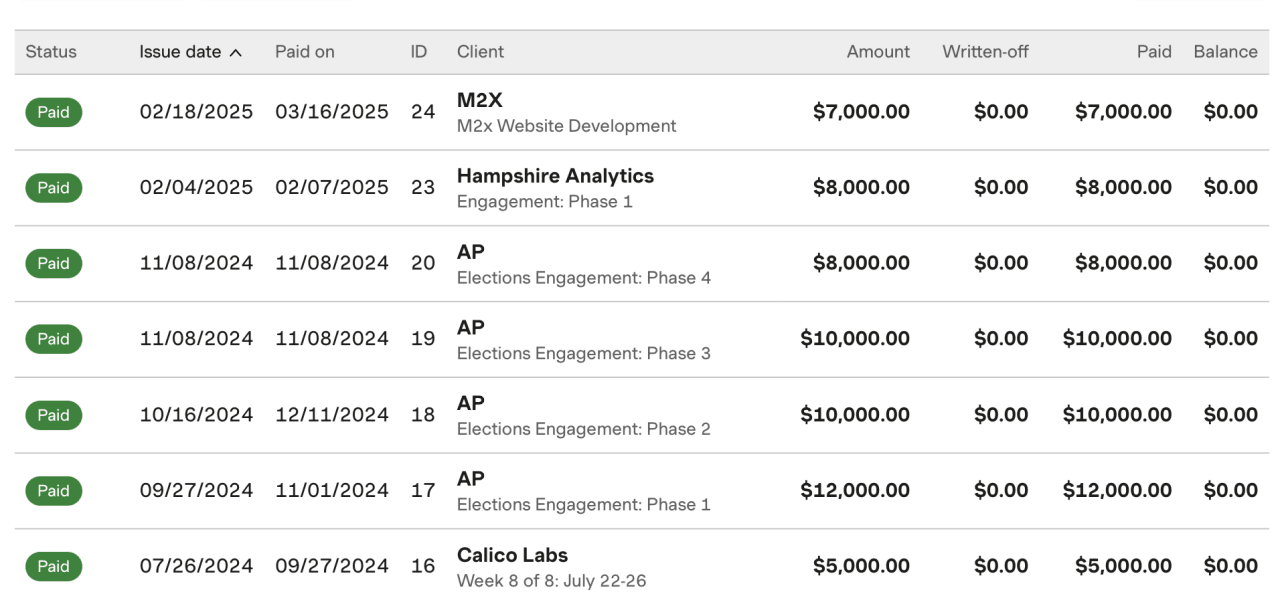1280x598 pixels.
Task: Click the Paid badge on the Hampshire Analytics row
Action: point(53,188)
